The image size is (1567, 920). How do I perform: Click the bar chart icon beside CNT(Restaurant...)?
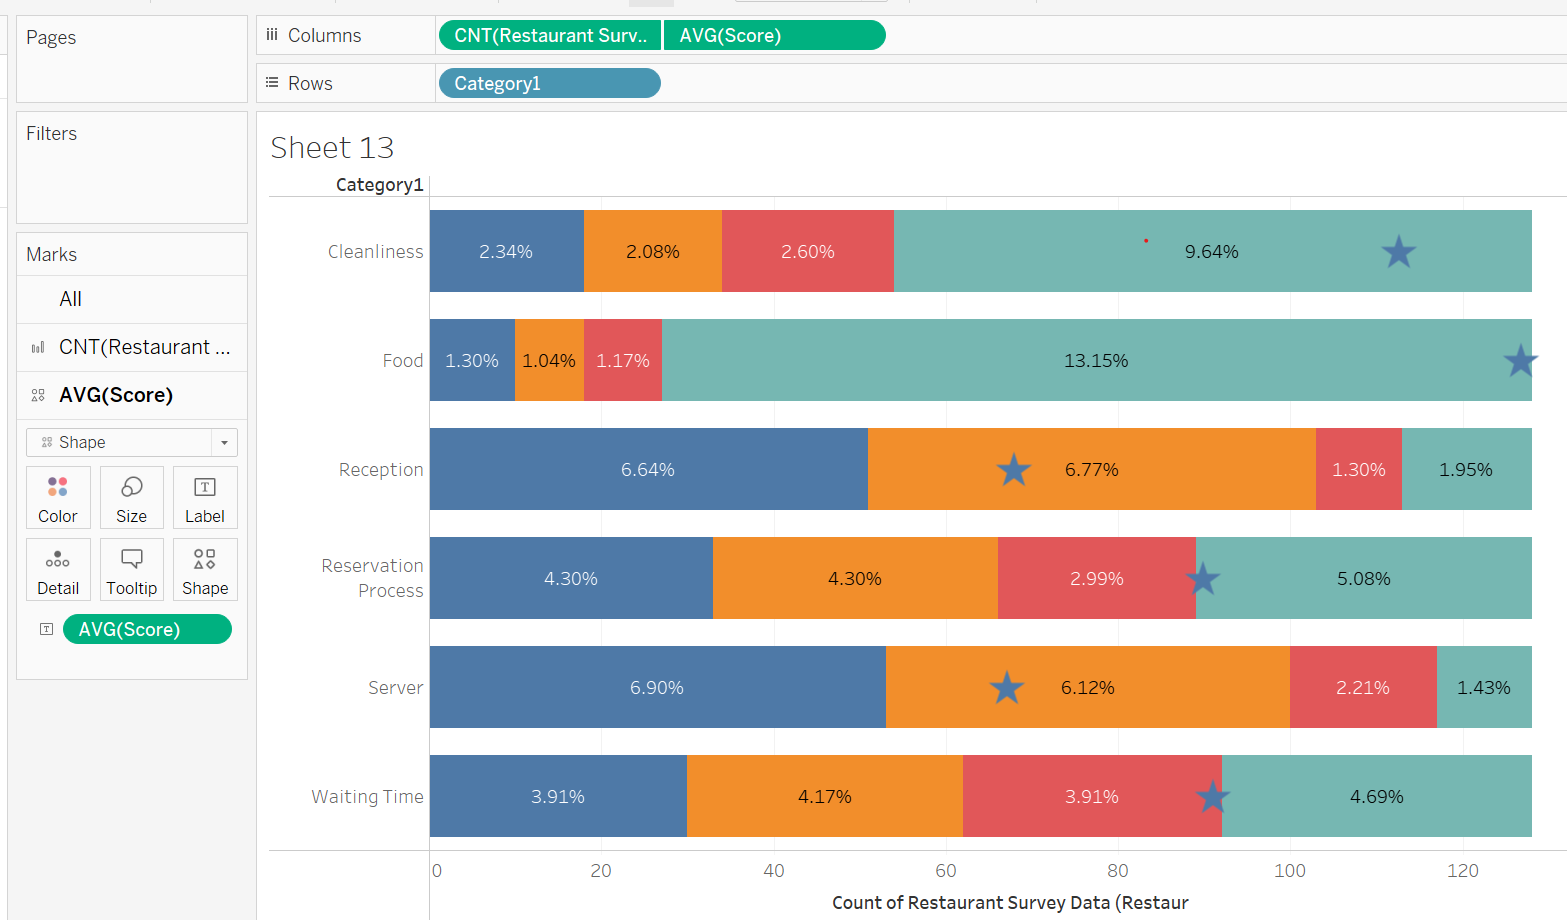click(37, 347)
